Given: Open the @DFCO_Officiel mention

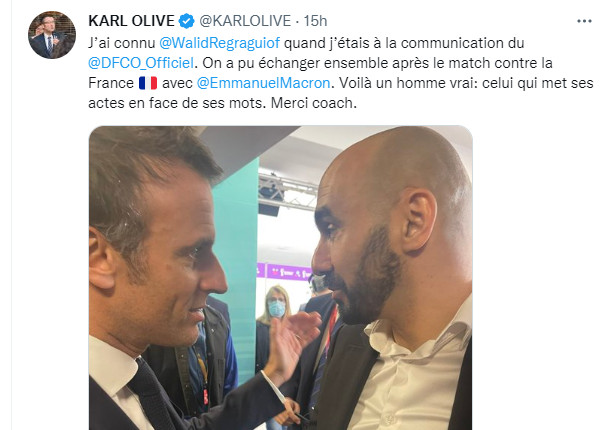Looking at the screenshot, I should click(141, 63).
